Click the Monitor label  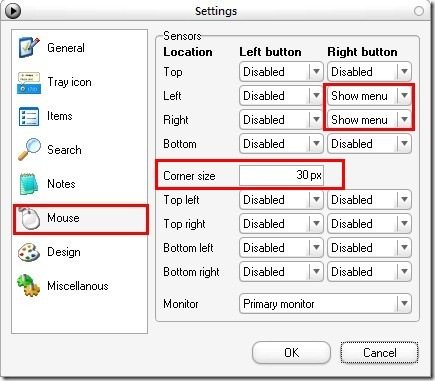click(181, 304)
